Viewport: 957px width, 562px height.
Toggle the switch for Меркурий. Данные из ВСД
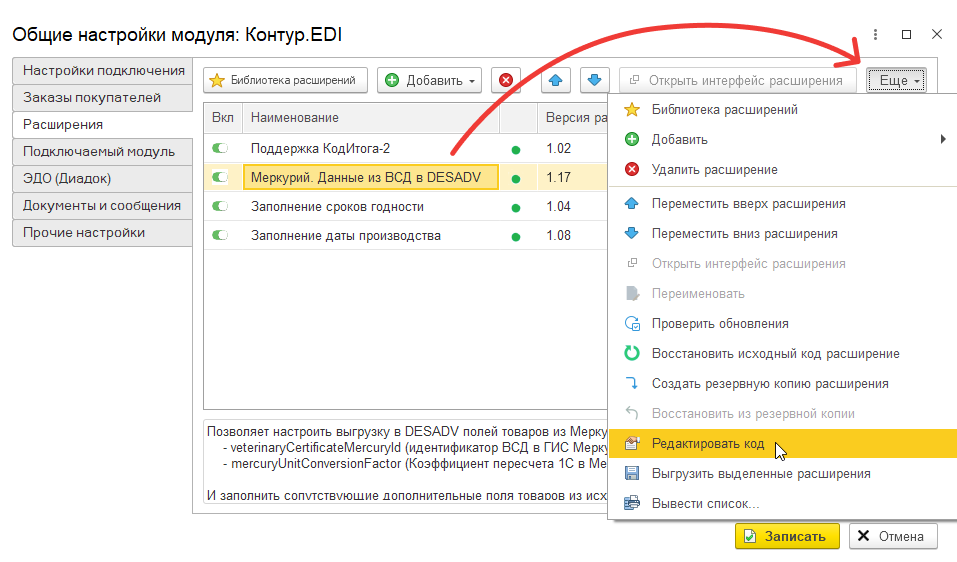220,177
